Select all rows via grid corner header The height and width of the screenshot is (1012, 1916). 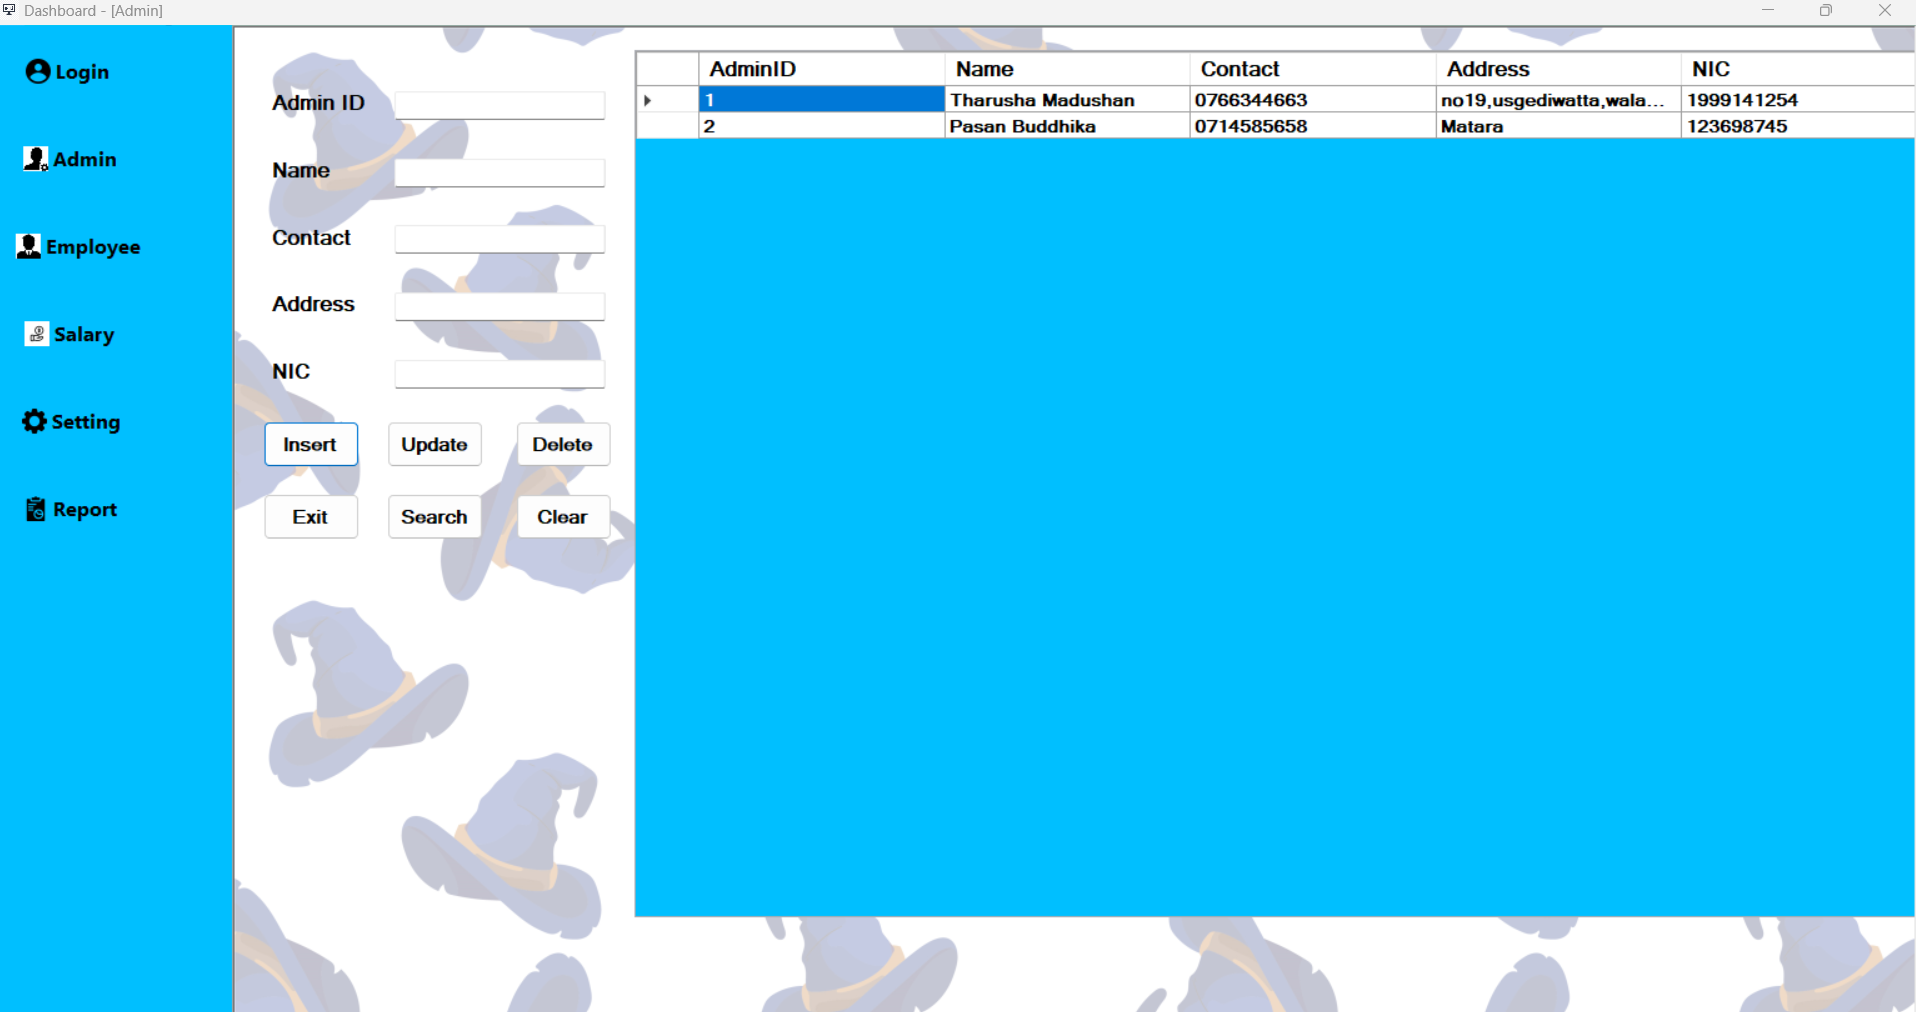tap(667, 69)
